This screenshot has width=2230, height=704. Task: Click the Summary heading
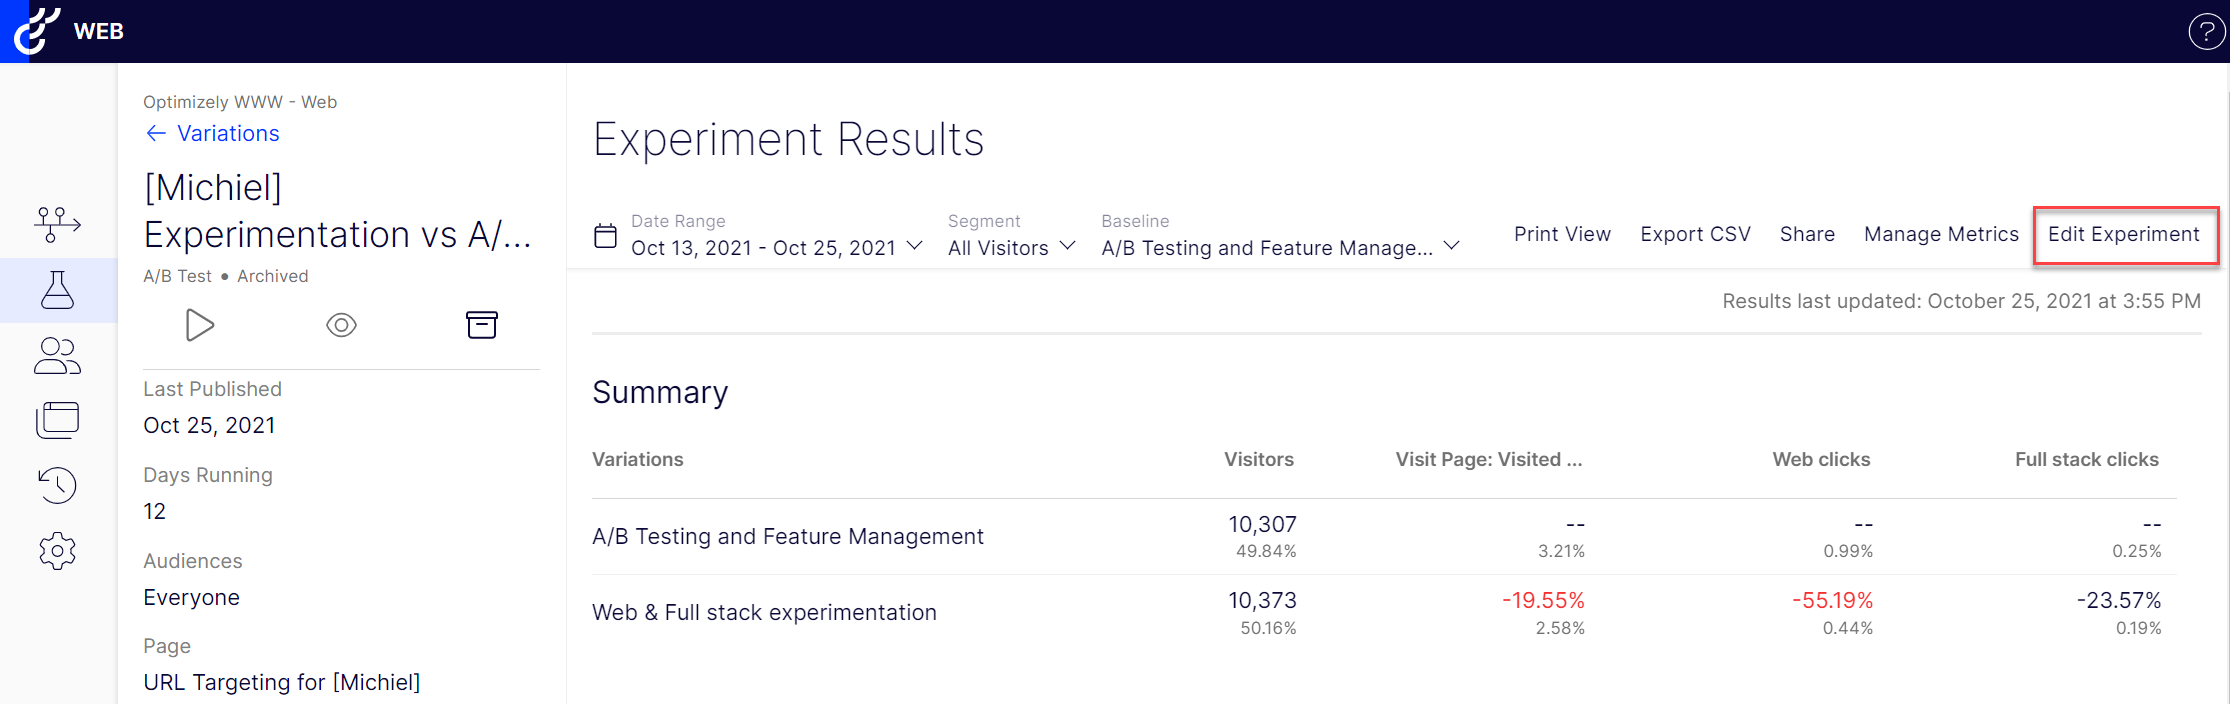pyautogui.click(x=660, y=393)
